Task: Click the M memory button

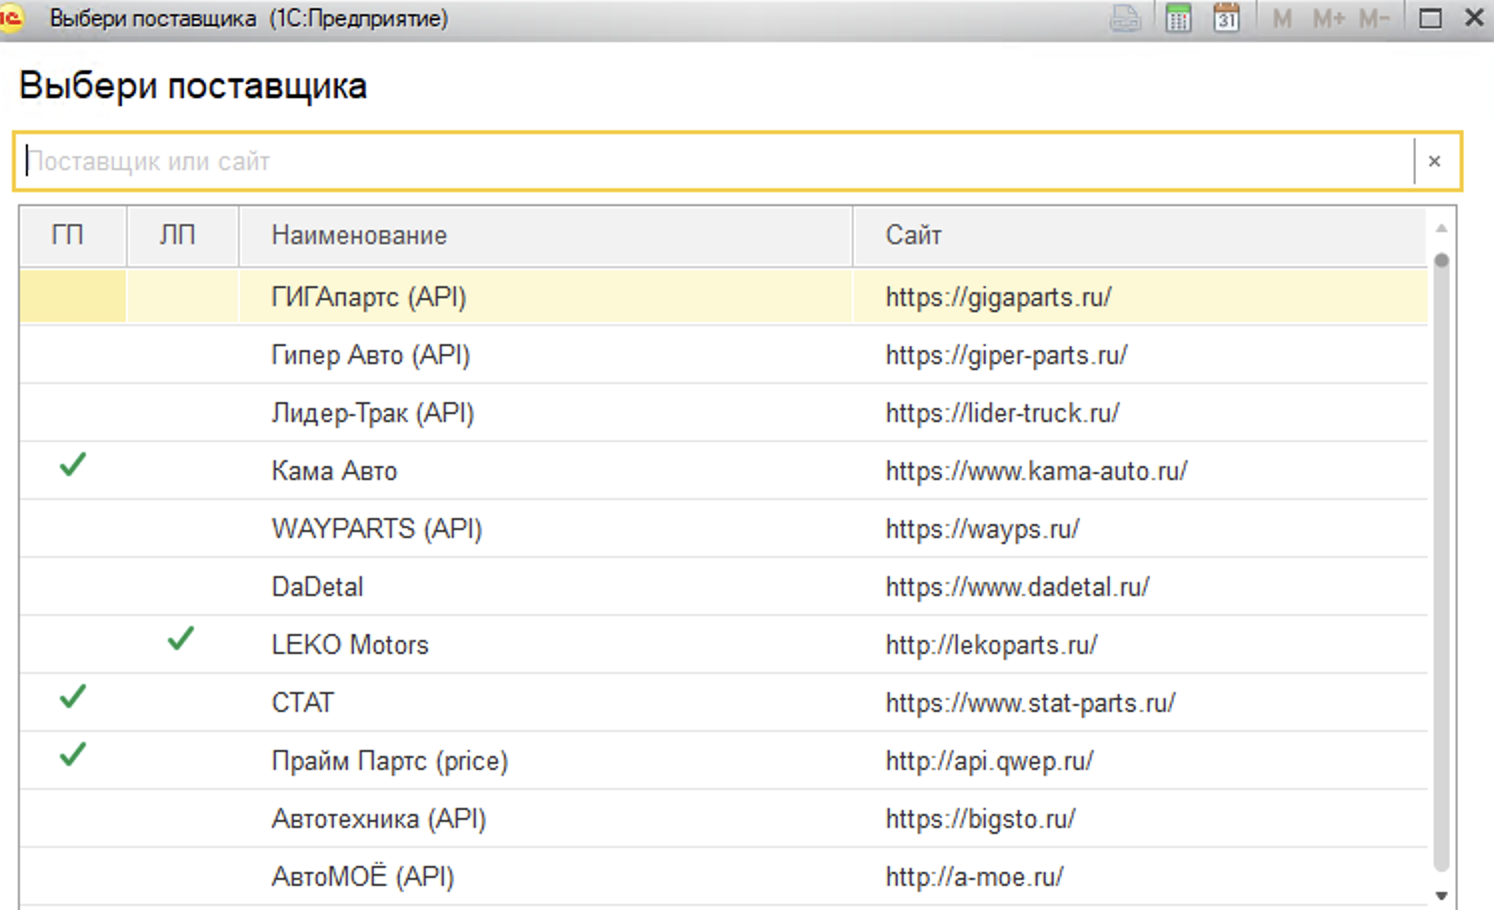Action: 1282,18
